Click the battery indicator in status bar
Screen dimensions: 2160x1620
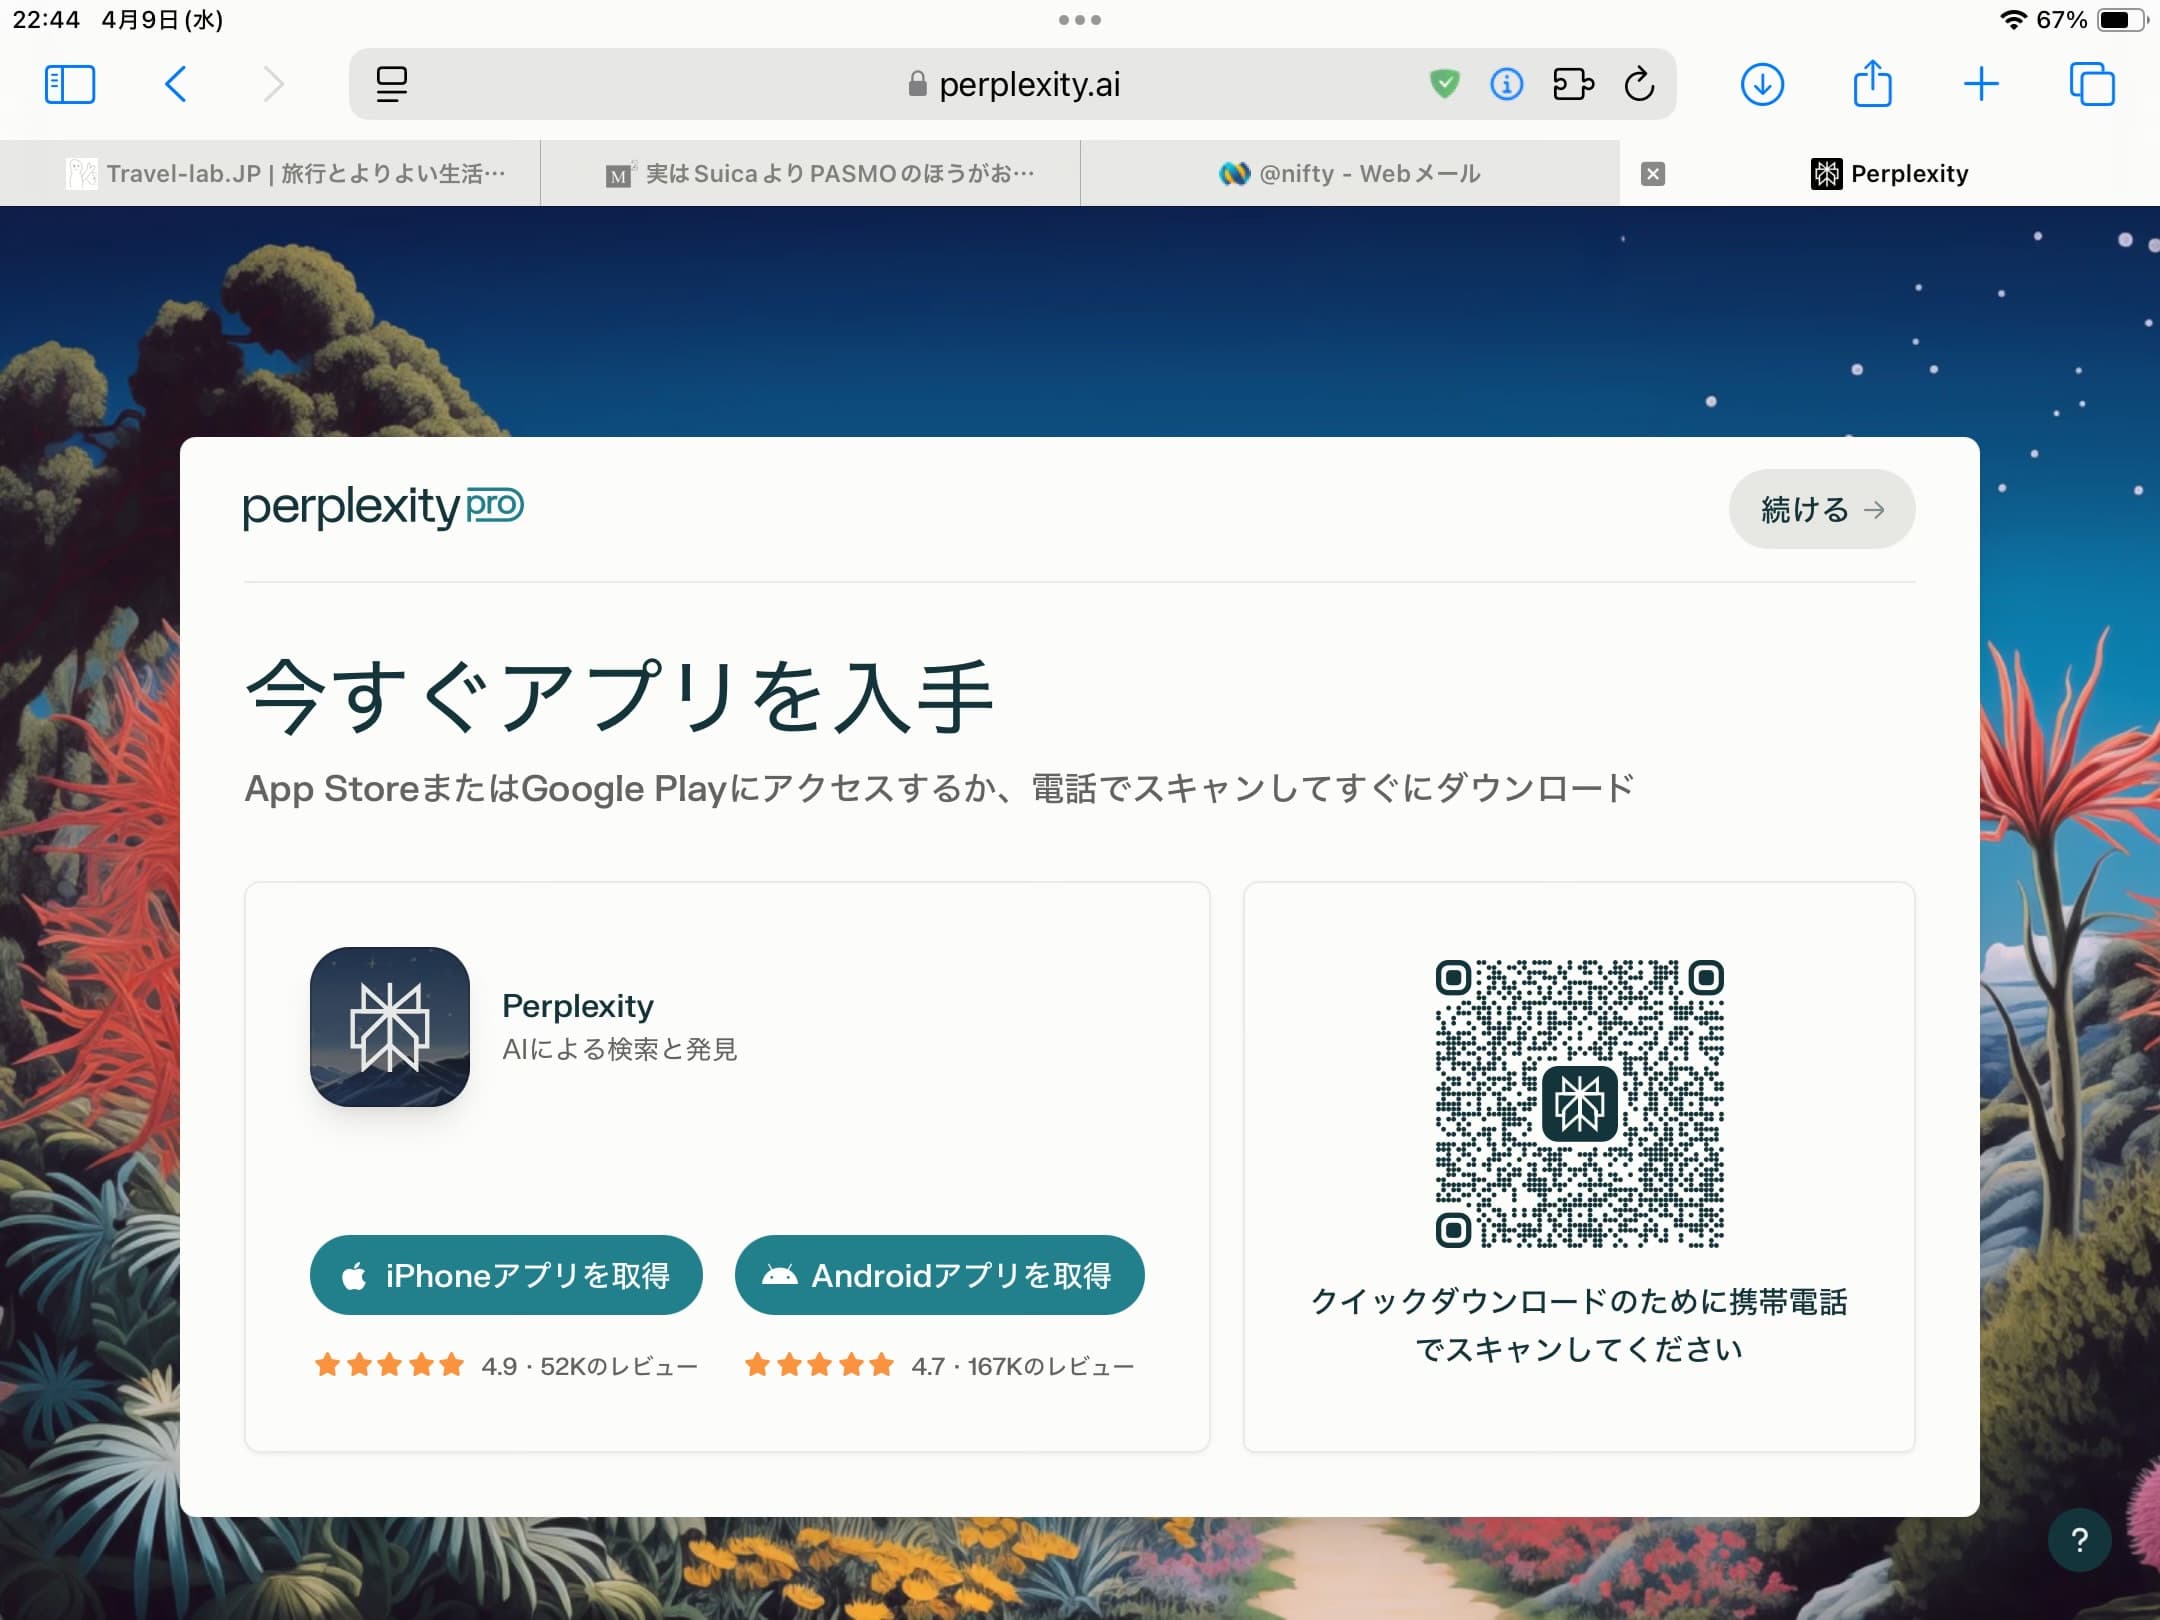(2122, 20)
